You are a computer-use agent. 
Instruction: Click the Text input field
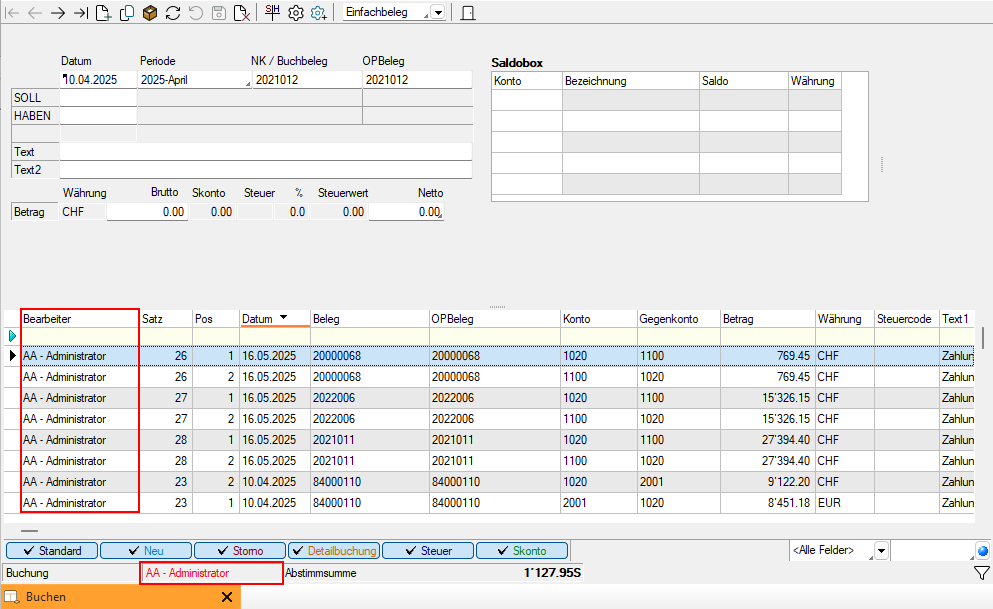click(266, 152)
